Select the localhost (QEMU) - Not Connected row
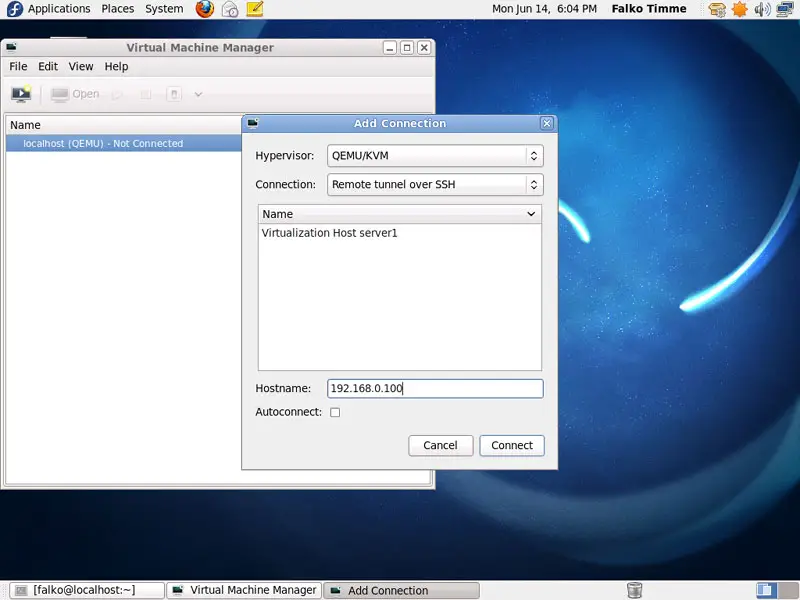 coord(124,143)
